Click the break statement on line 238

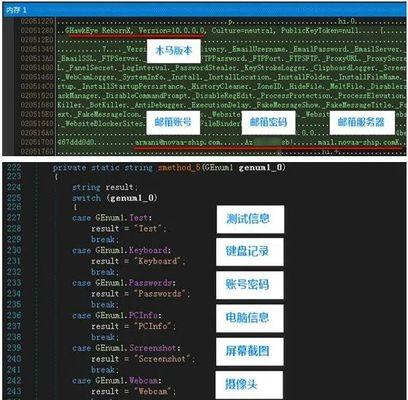[105, 337]
